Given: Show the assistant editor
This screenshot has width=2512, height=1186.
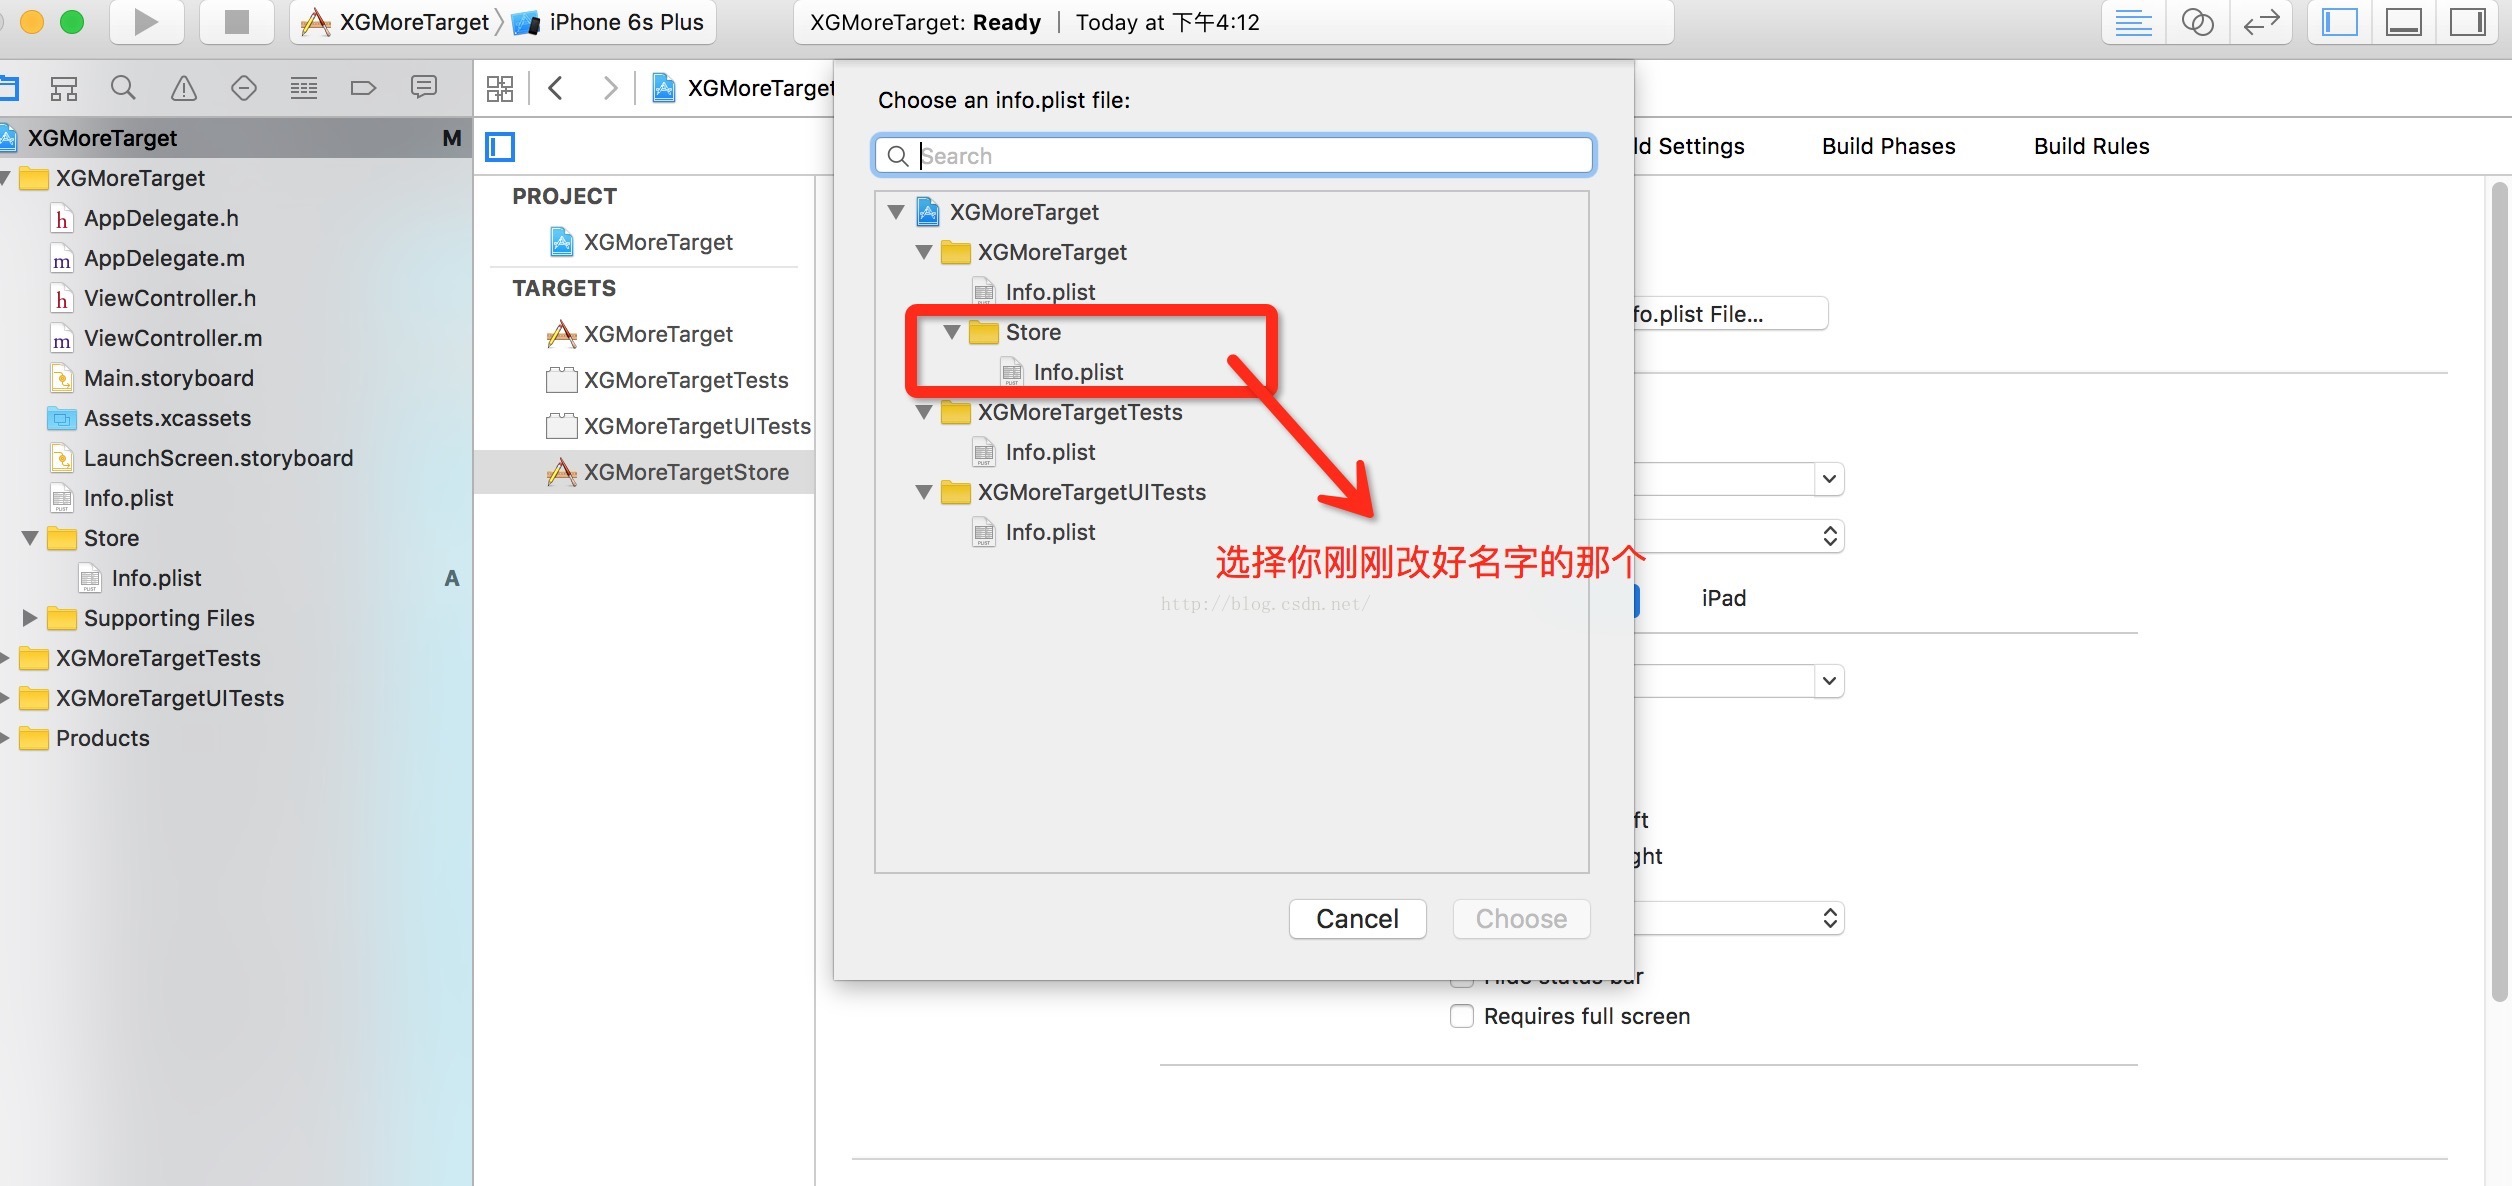Looking at the screenshot, I should 2197,22.
